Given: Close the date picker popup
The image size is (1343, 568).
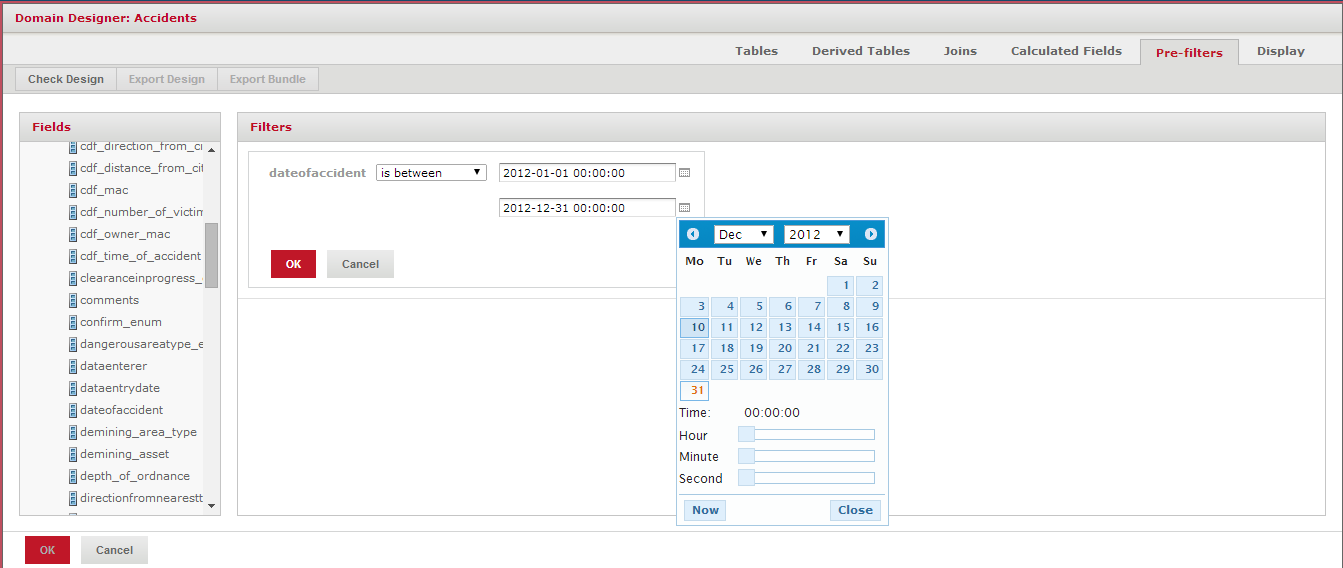Looking at the screenshot, I should pos(855,510).
